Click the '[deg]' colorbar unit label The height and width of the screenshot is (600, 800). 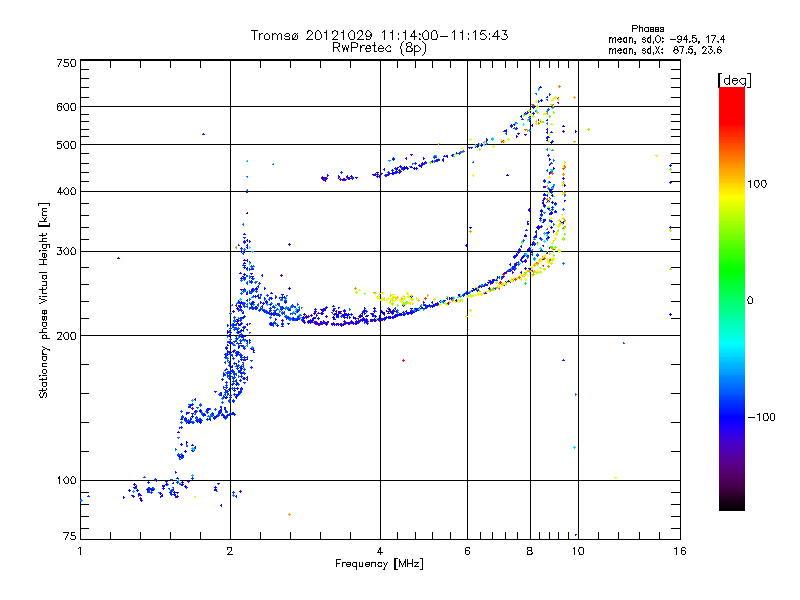[x=734, y=80]
